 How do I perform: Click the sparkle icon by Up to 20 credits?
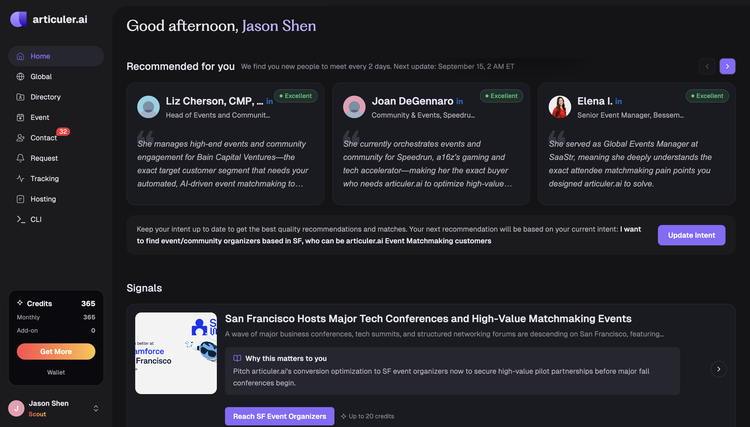click(343, 416)
